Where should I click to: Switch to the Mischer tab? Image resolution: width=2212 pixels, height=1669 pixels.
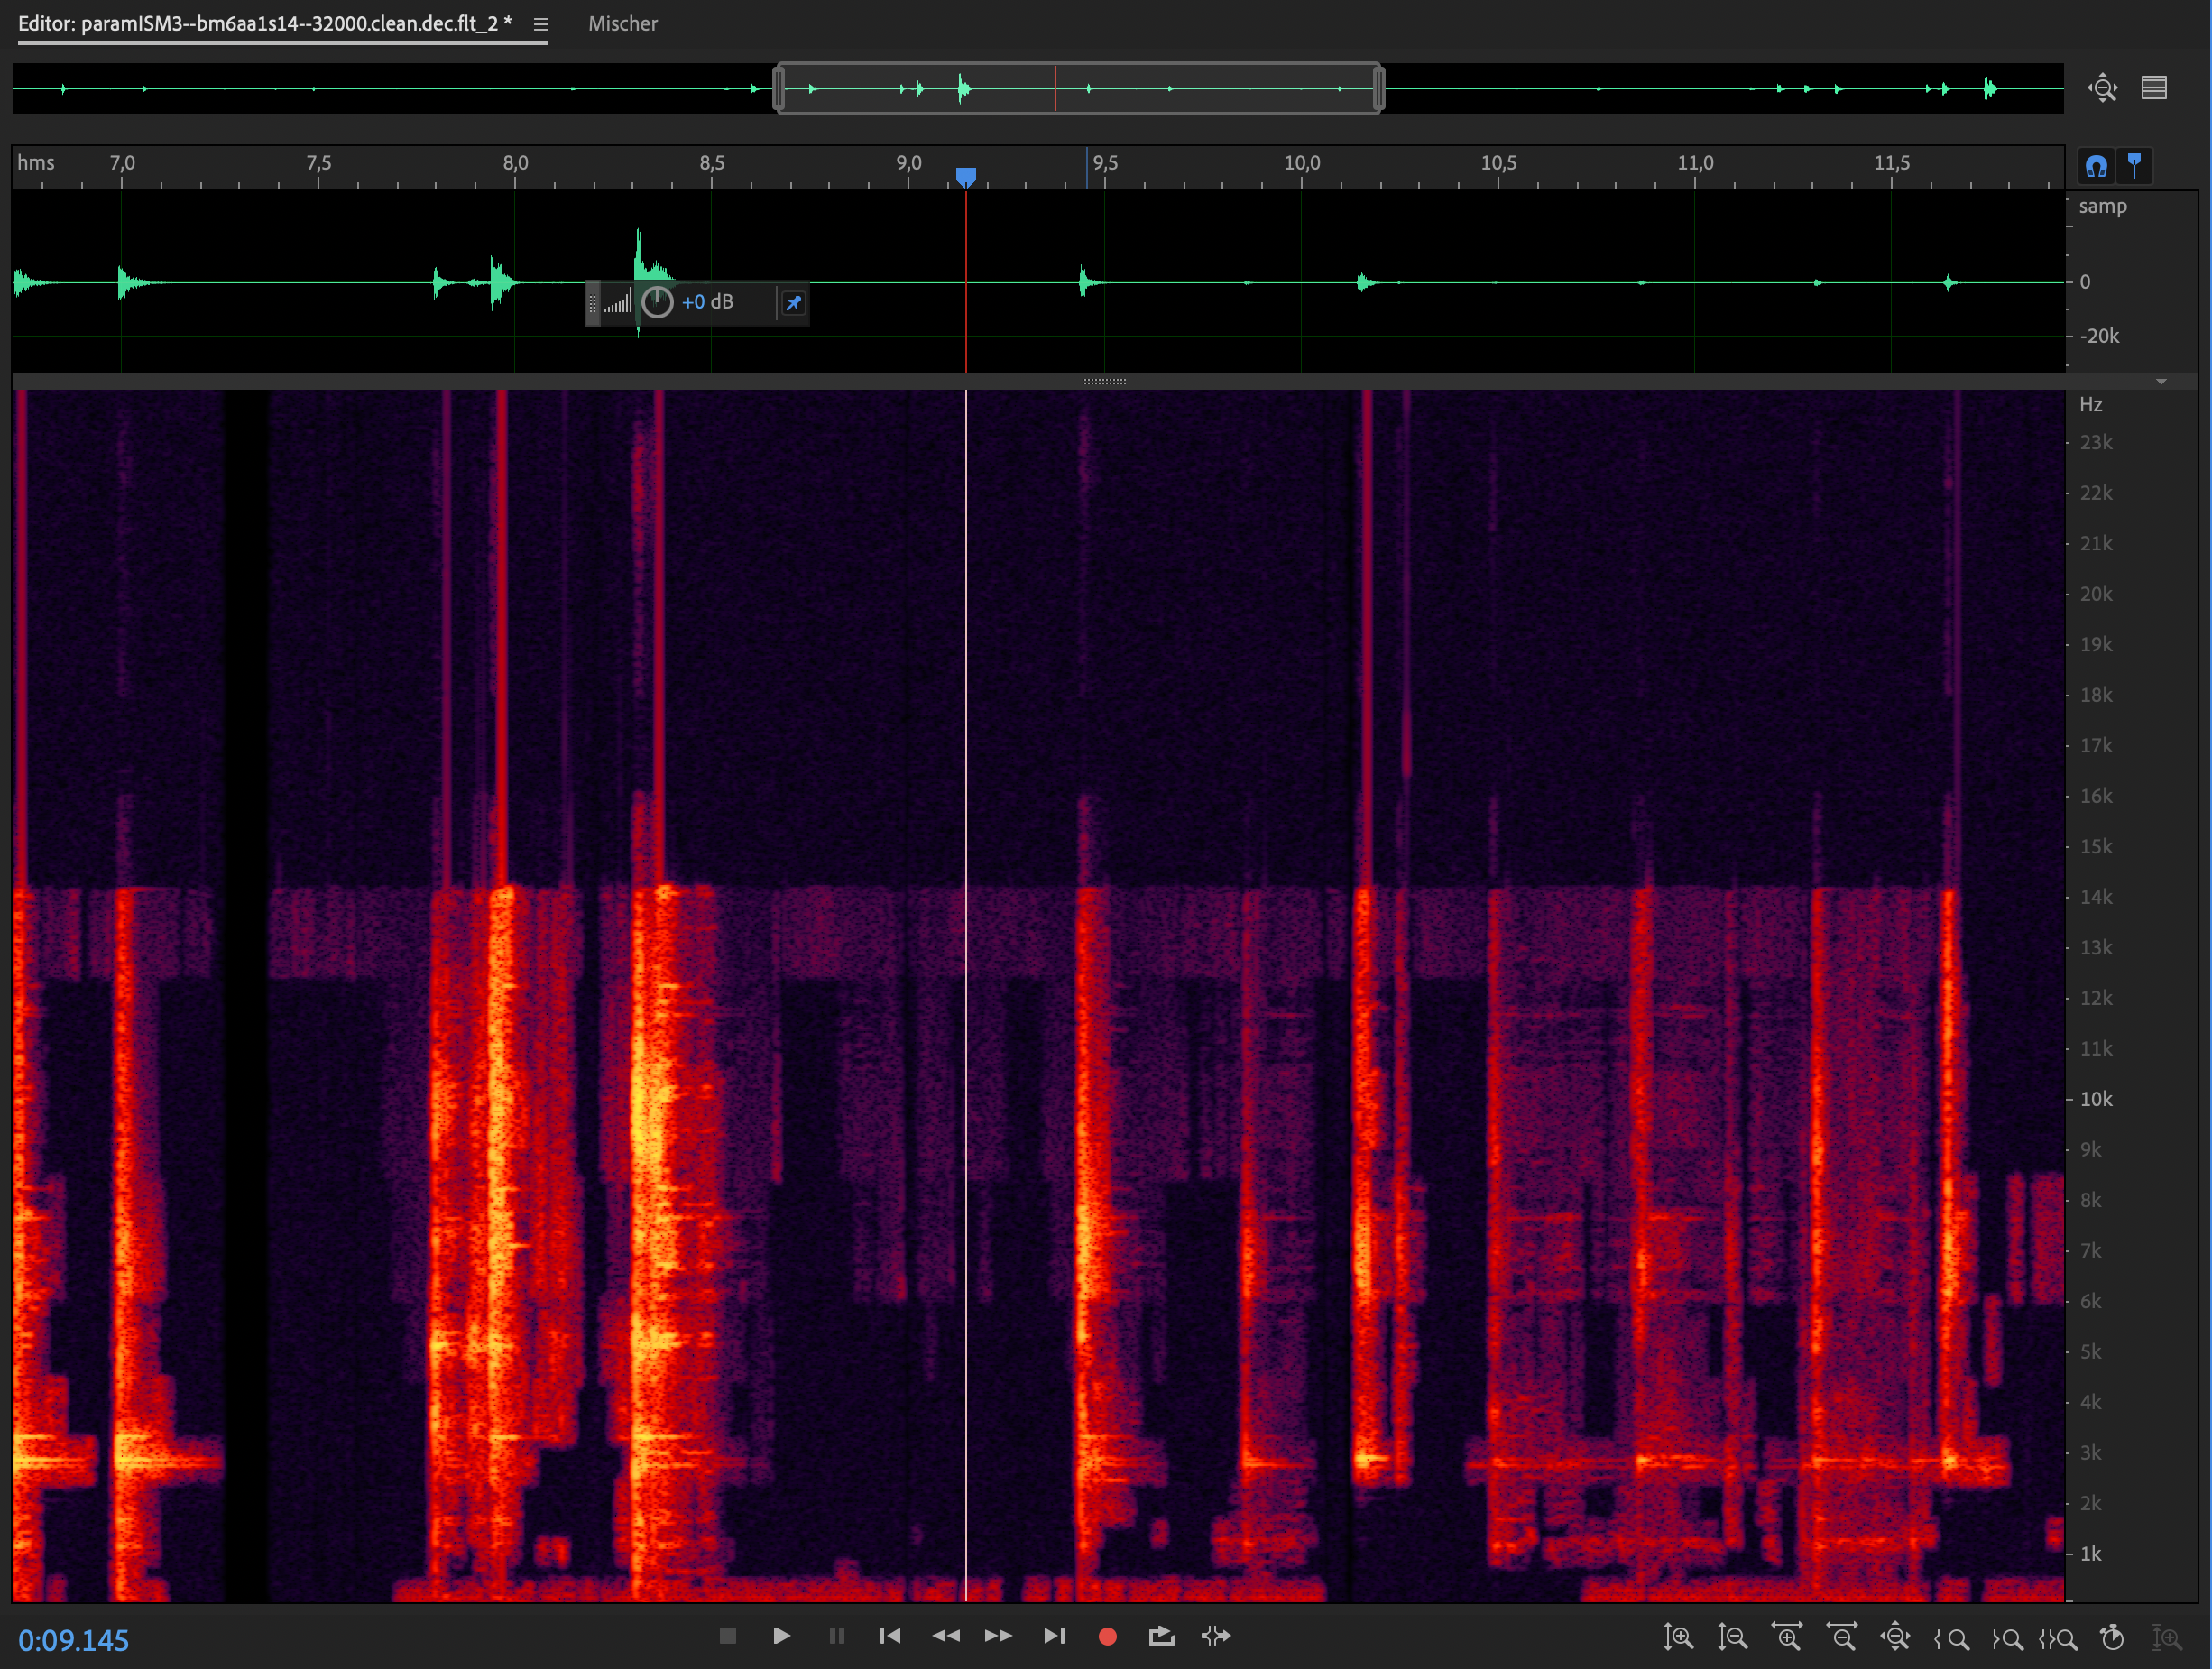(x=622, y=24)
